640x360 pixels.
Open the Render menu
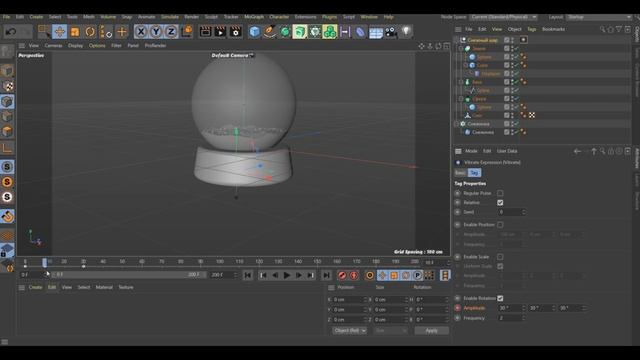pos(191,17)
